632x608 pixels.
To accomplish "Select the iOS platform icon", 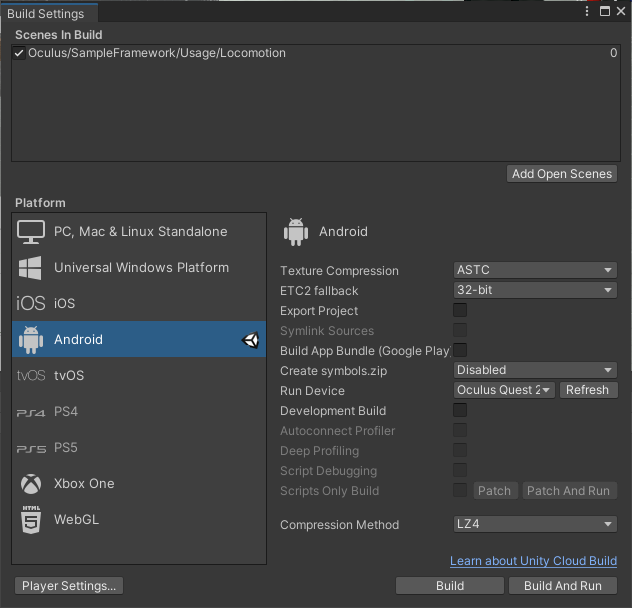I will pyautogui.click(x=31, y=304).
